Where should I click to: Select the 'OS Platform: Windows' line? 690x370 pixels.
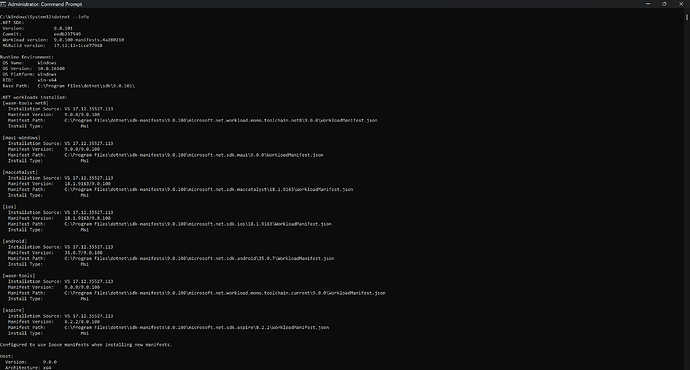click(29, 74)
